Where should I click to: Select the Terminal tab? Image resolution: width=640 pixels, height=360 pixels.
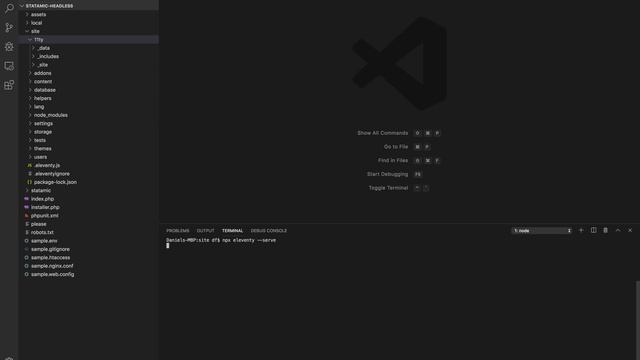pos(232,231)
